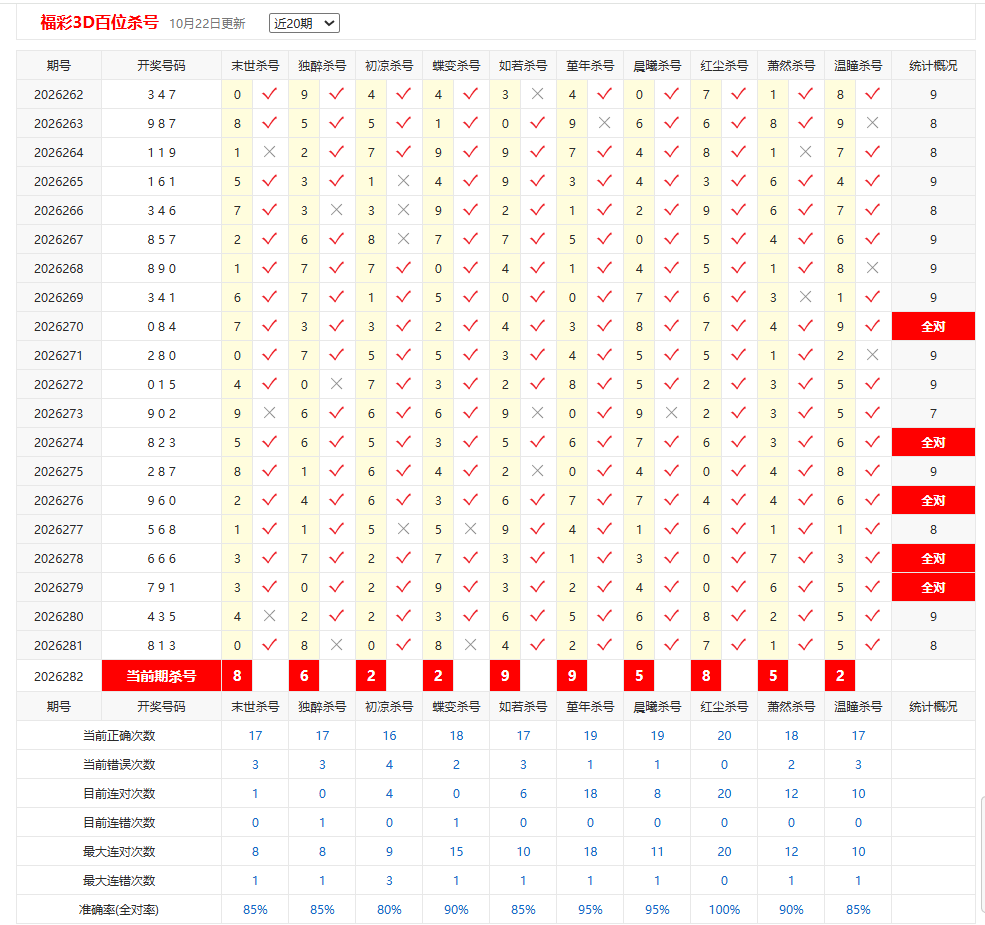Select the 当前正确次数 row label
The image size is (985, 925).
[x=119, y=735]
